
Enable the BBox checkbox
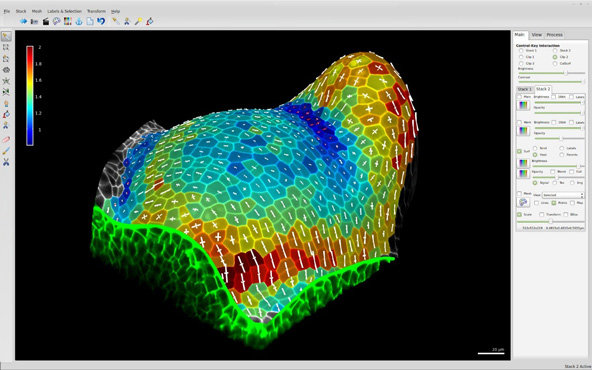point(566,214)
